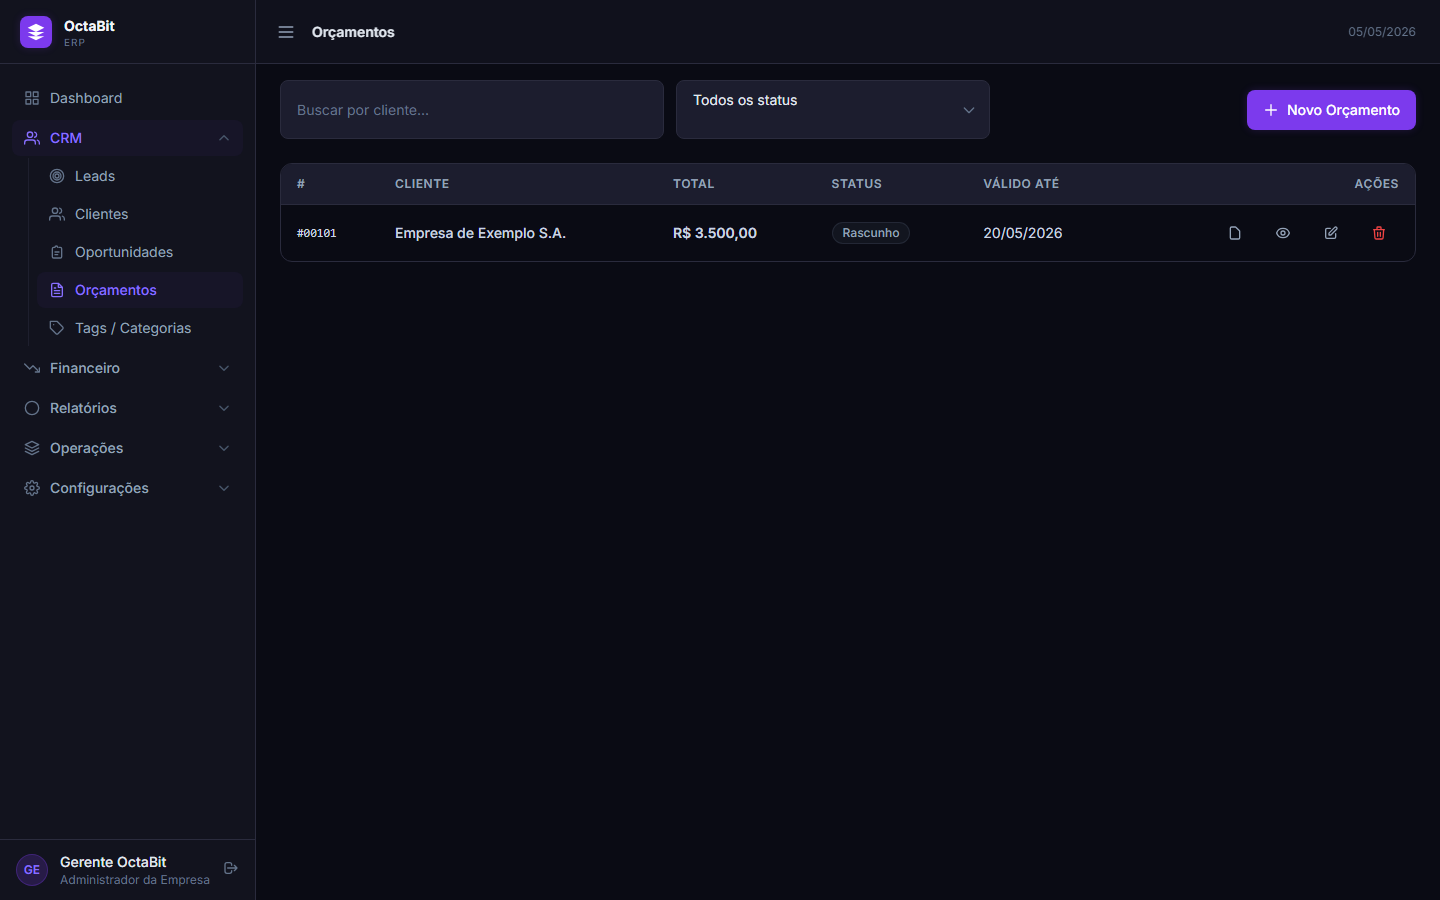
Task: Click the plus icon in Novo Orçamento
Action: pyautogui.click(x=1271, y=110)
